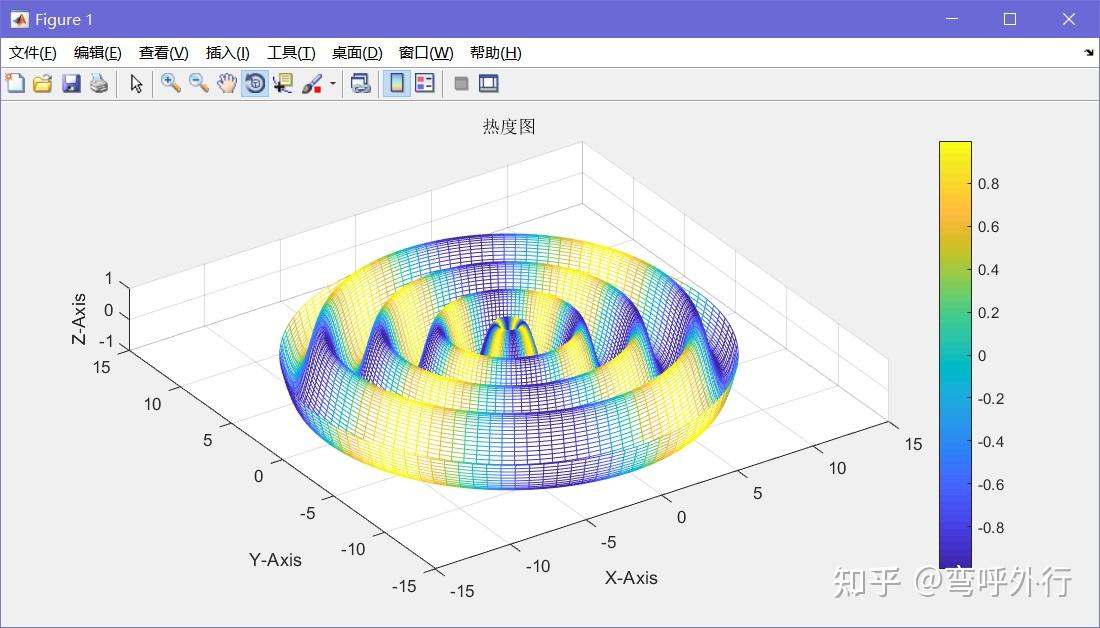Save the current figure with the Save icon
The height and width of the screenshot is (628, 1100).
(x=70, y=84)
